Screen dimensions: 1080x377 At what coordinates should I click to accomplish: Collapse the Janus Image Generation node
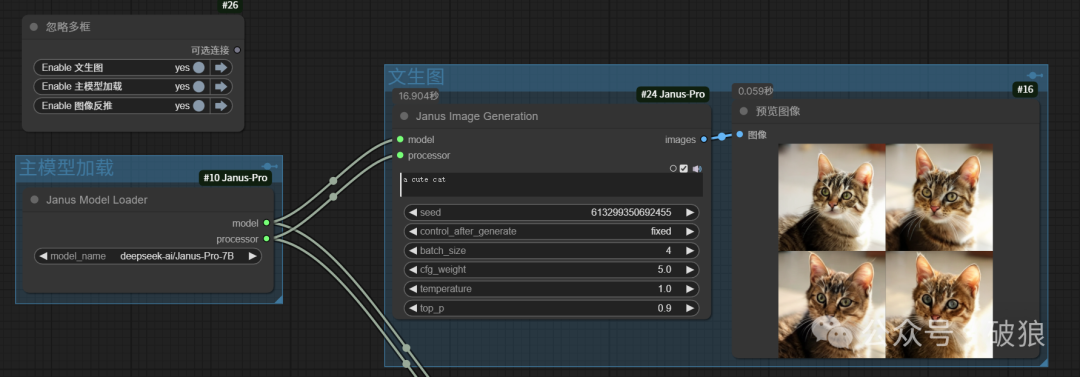pyautogui.click(x=404, y=116)
